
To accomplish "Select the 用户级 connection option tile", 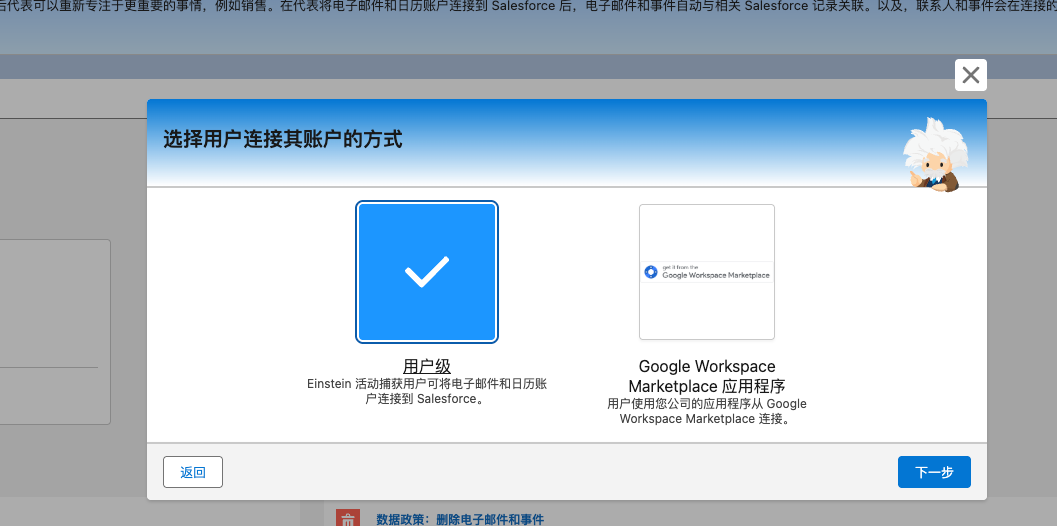I will (x=427, y=272).
